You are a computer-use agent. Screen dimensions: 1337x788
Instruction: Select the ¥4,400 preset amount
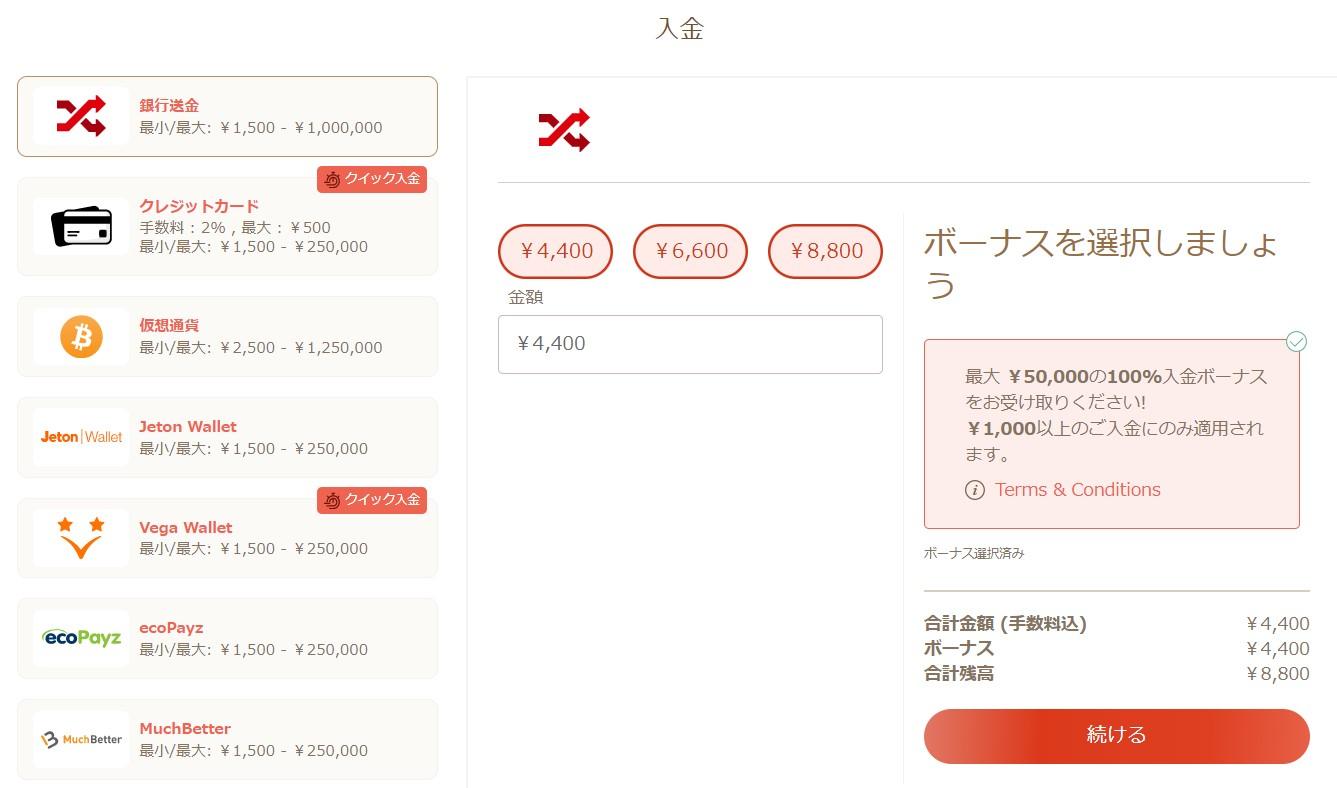[555, 251]
